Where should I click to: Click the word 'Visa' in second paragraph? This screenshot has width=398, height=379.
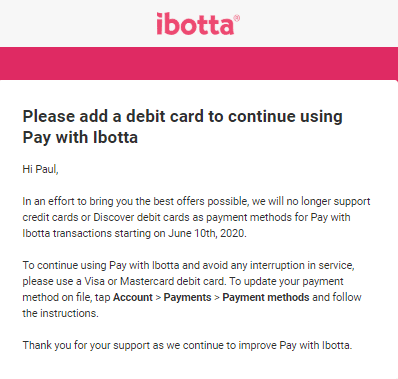click(94, 281)
